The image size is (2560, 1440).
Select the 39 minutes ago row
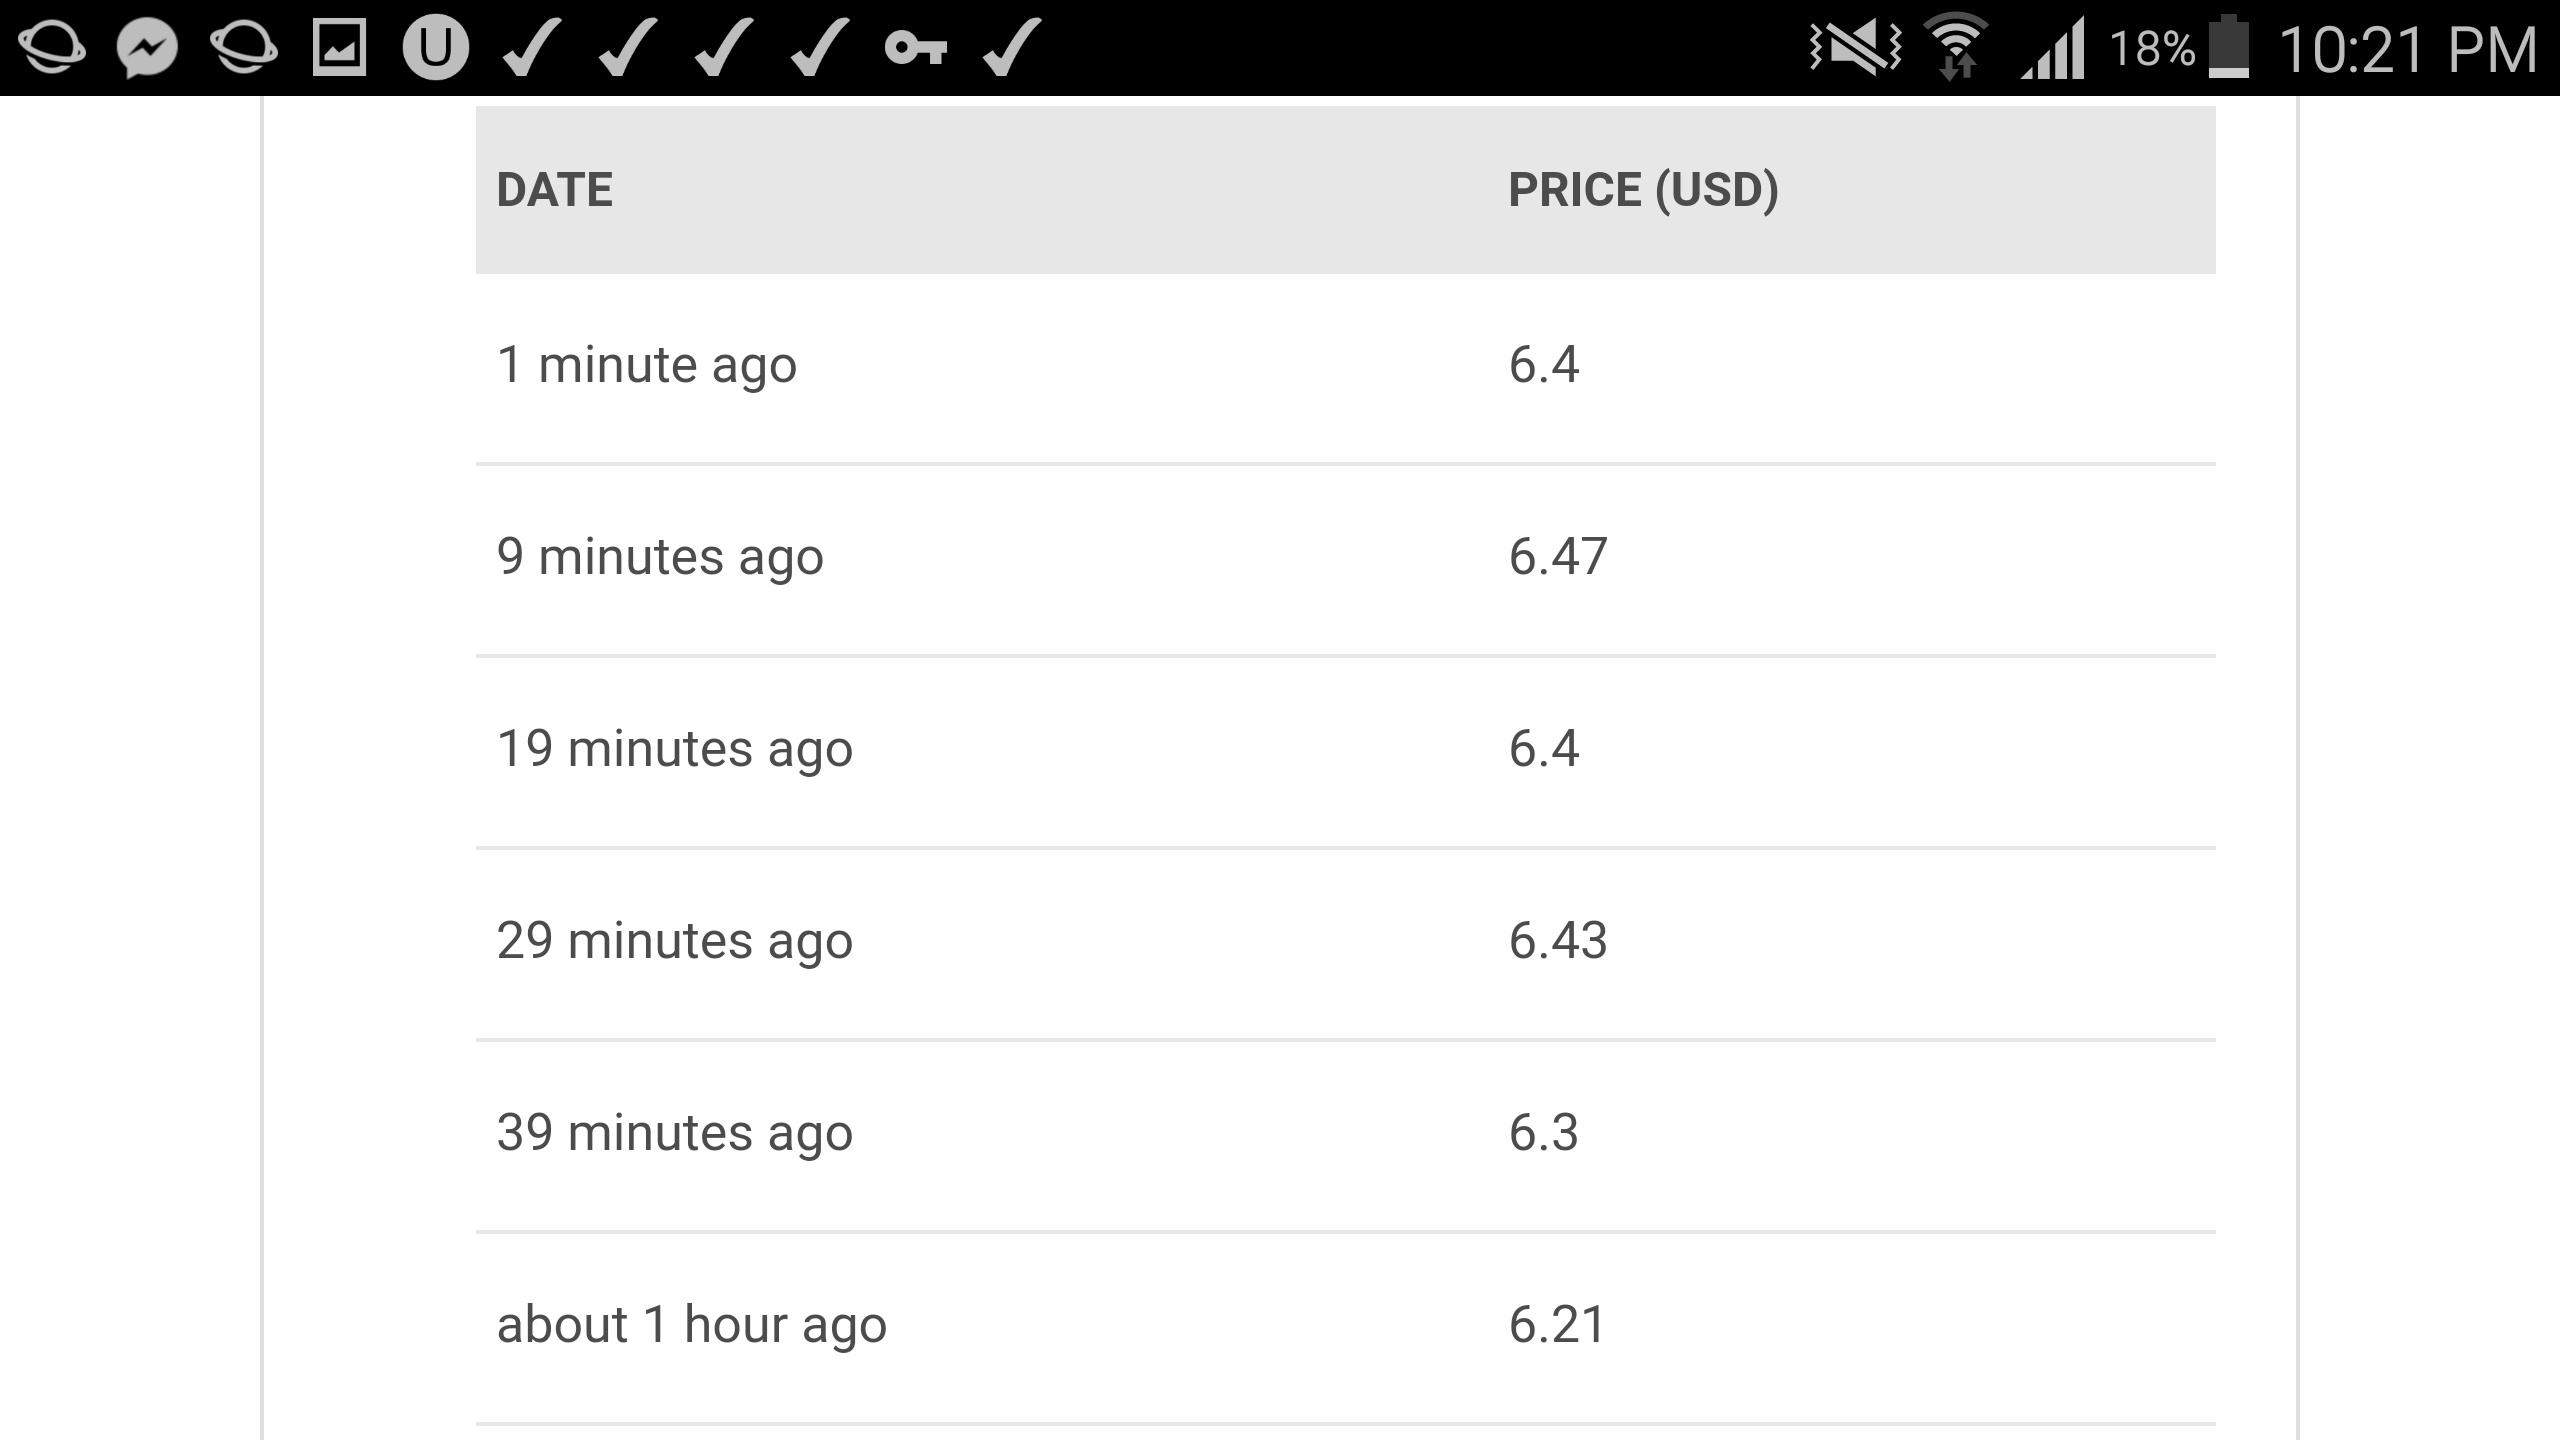tap(1346, 1136)
